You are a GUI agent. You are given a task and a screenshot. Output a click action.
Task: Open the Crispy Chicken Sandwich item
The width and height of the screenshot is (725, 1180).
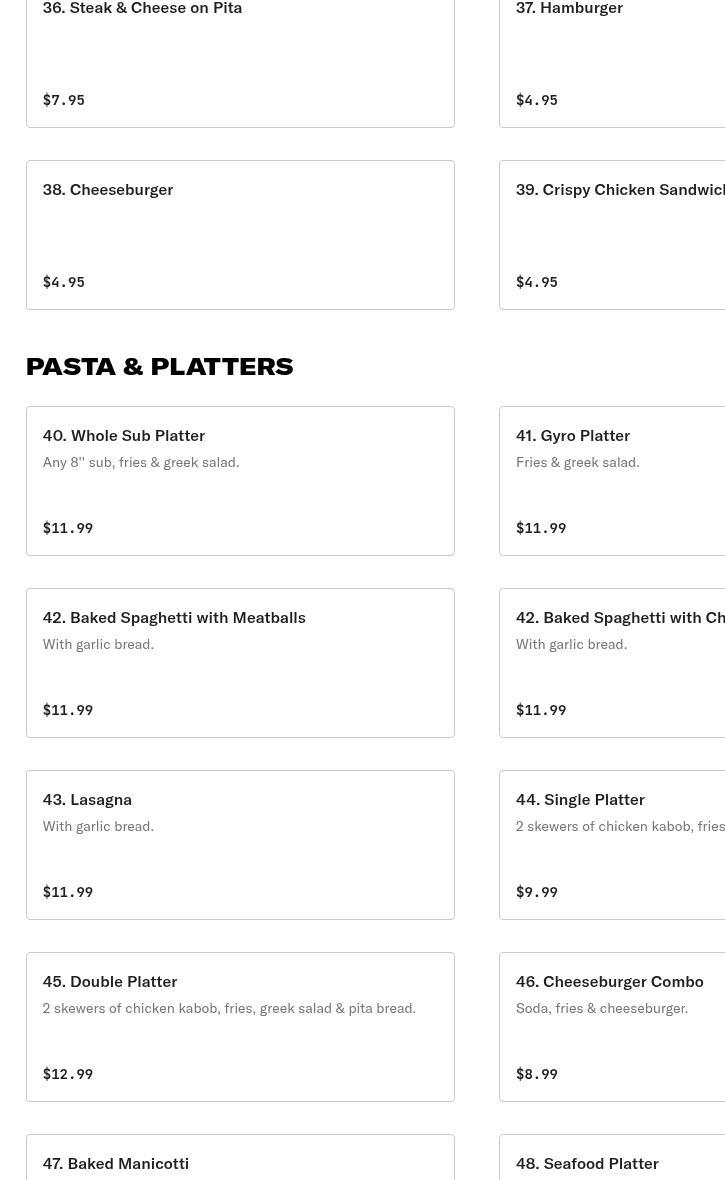click(612, 235)
